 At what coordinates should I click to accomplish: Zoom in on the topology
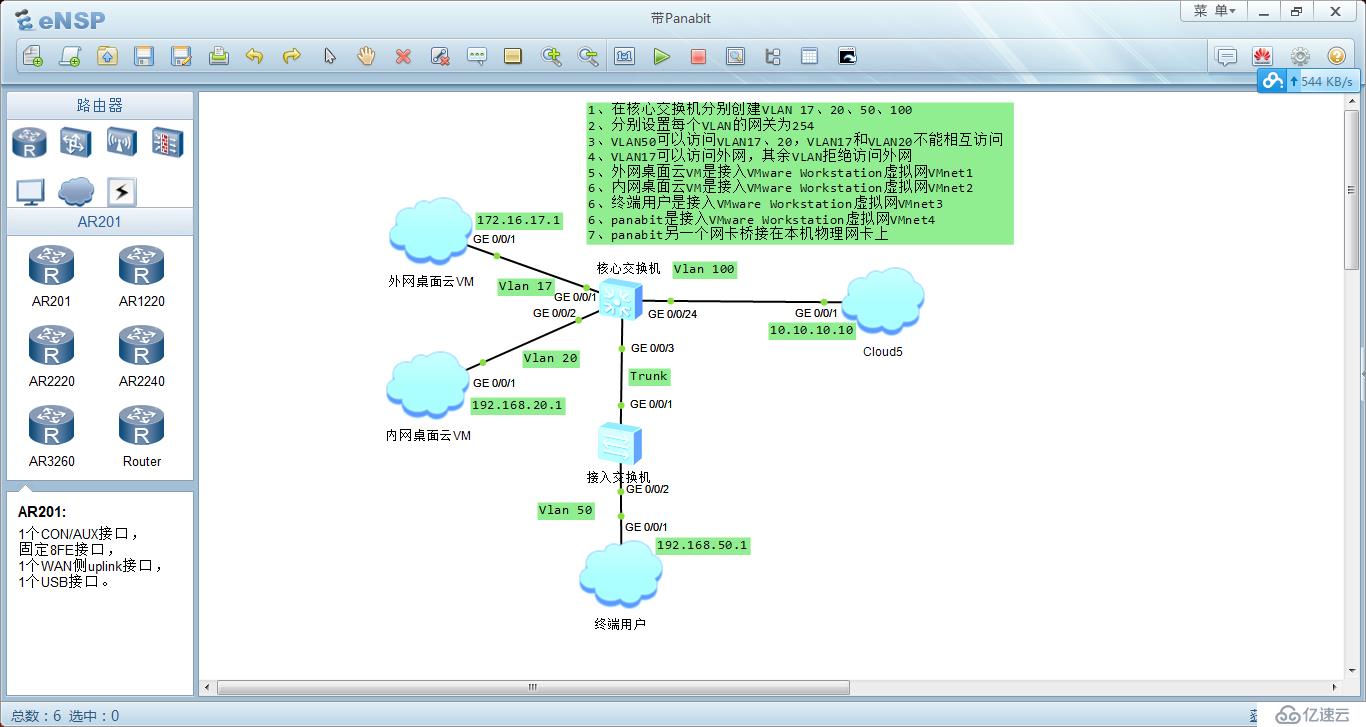click(x=551, y=56)
